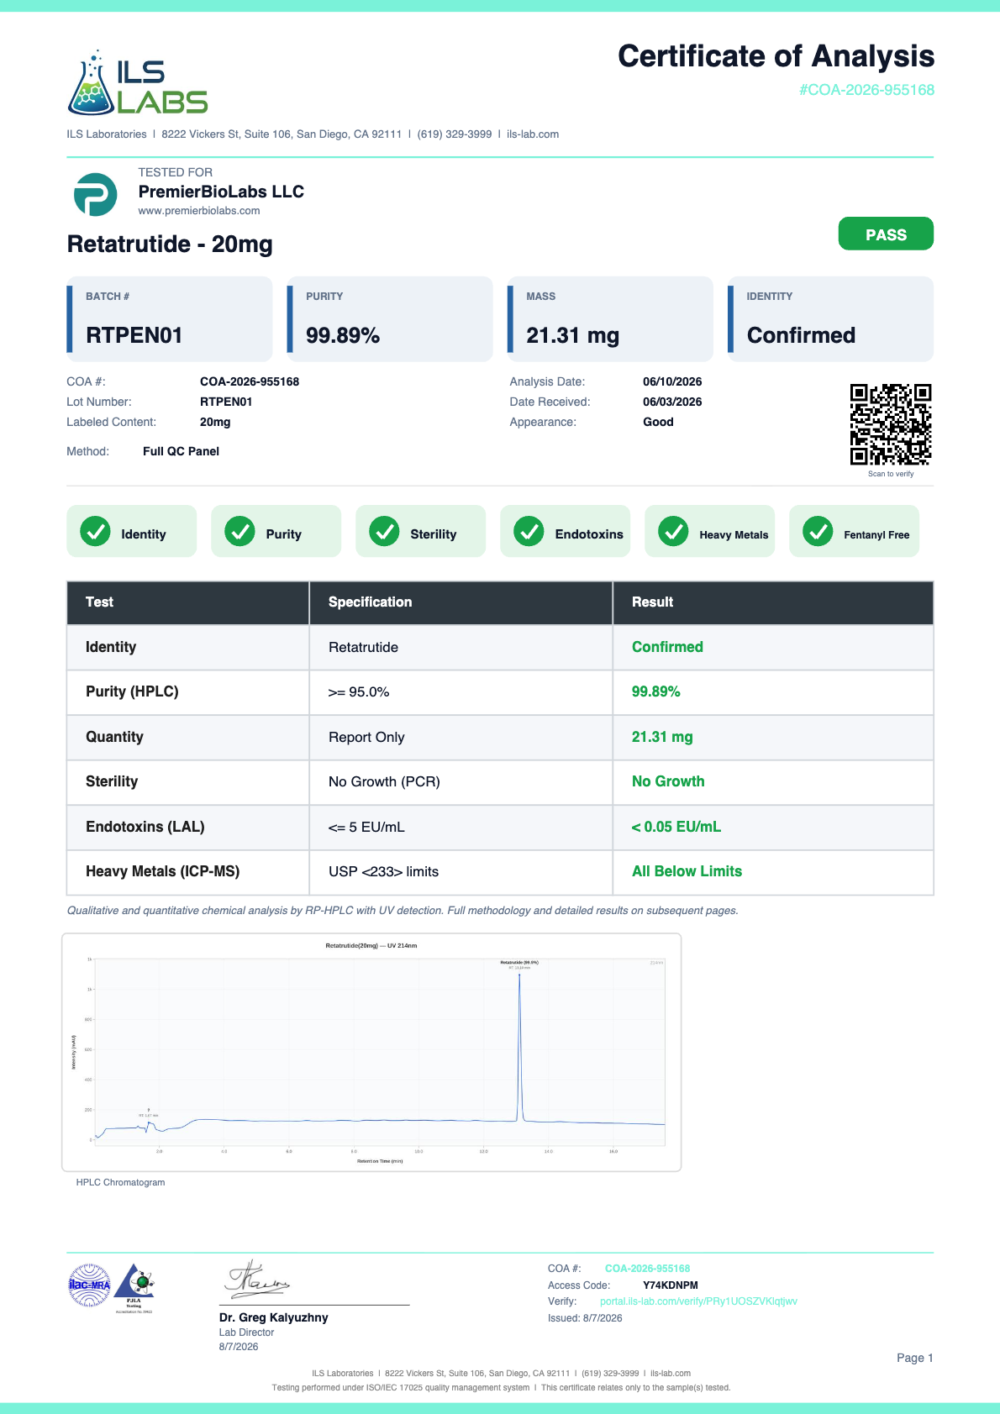Click the Endotoxins (LAL) row label
1000x1414 pixels.
[145, 826]
